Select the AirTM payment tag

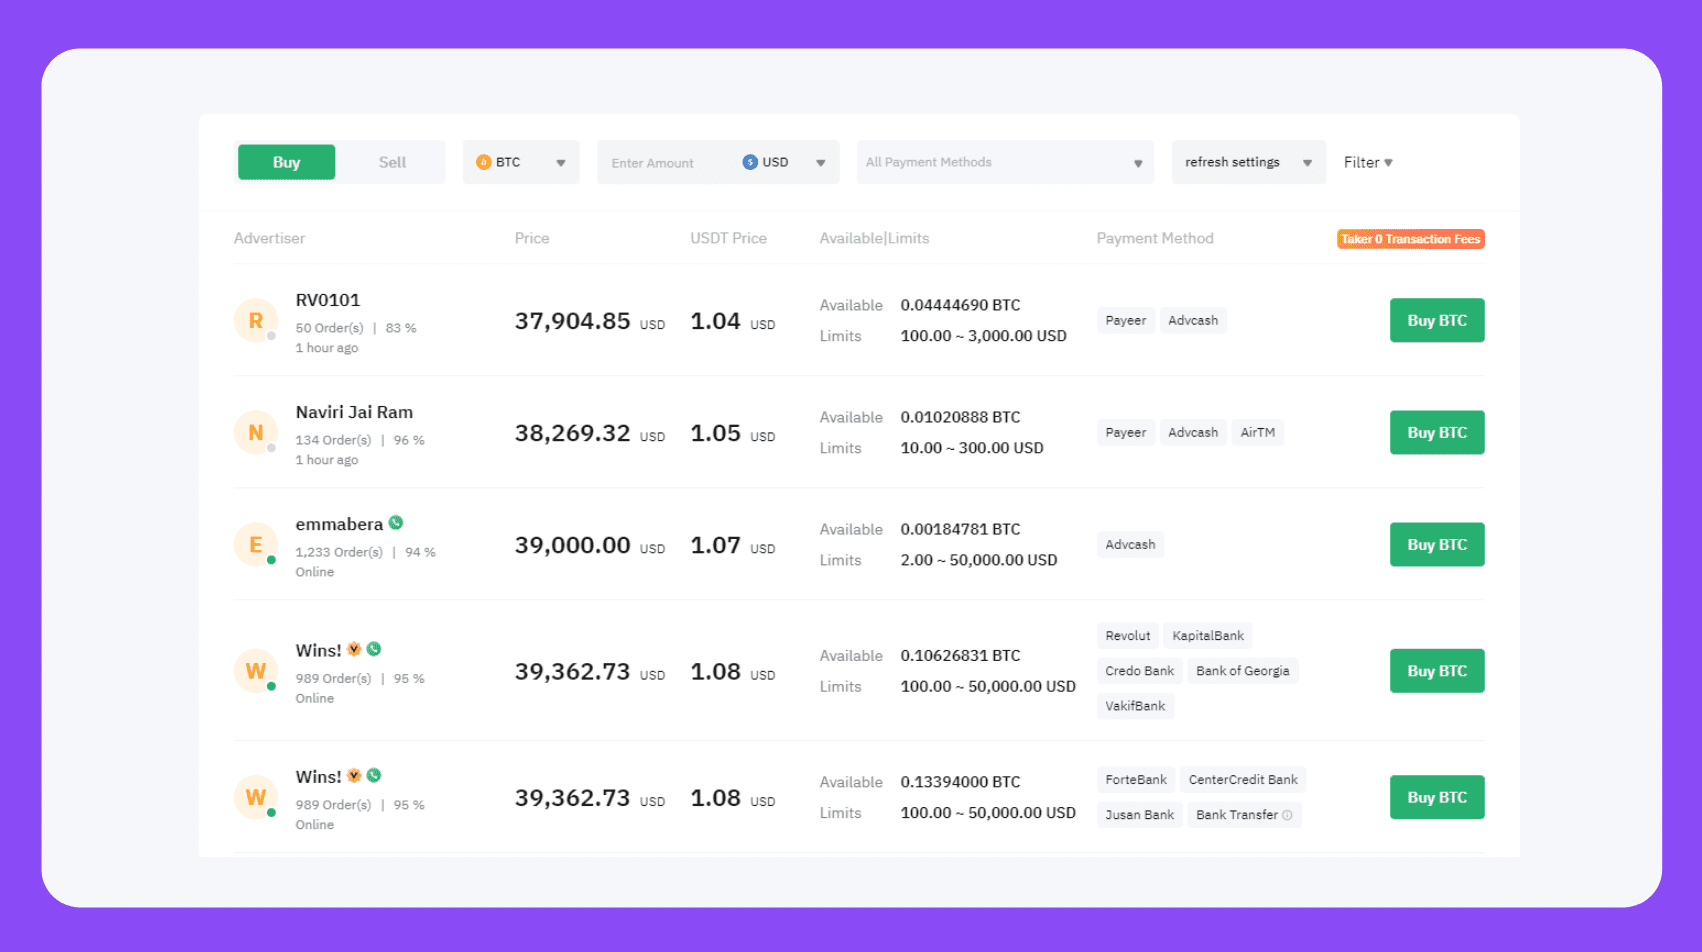click(x=1258, y=432)
